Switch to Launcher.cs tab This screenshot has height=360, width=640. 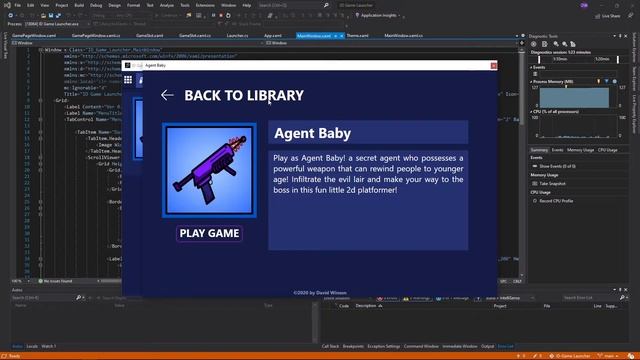tap(237, 36)
